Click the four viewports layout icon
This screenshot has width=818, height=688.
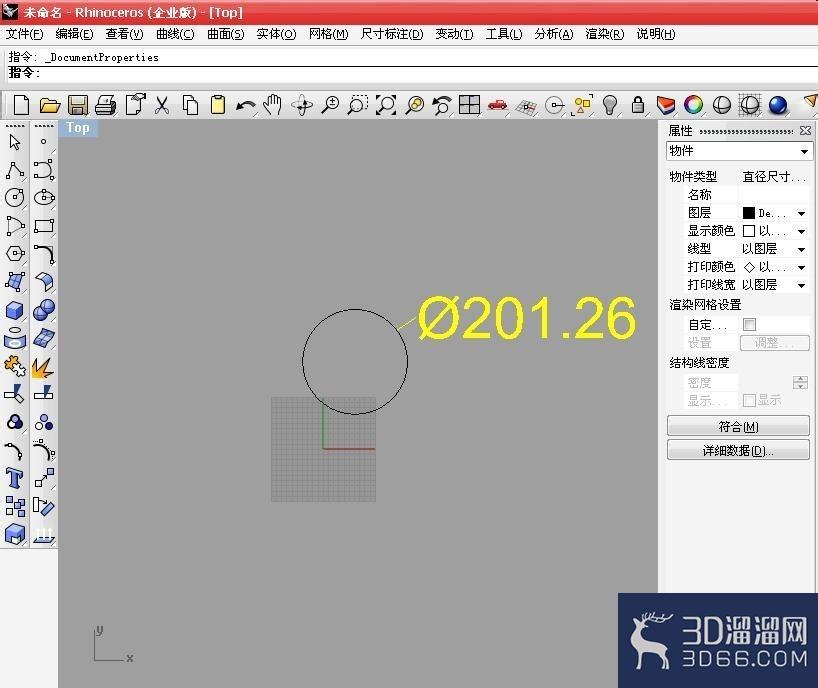[470, 105]
